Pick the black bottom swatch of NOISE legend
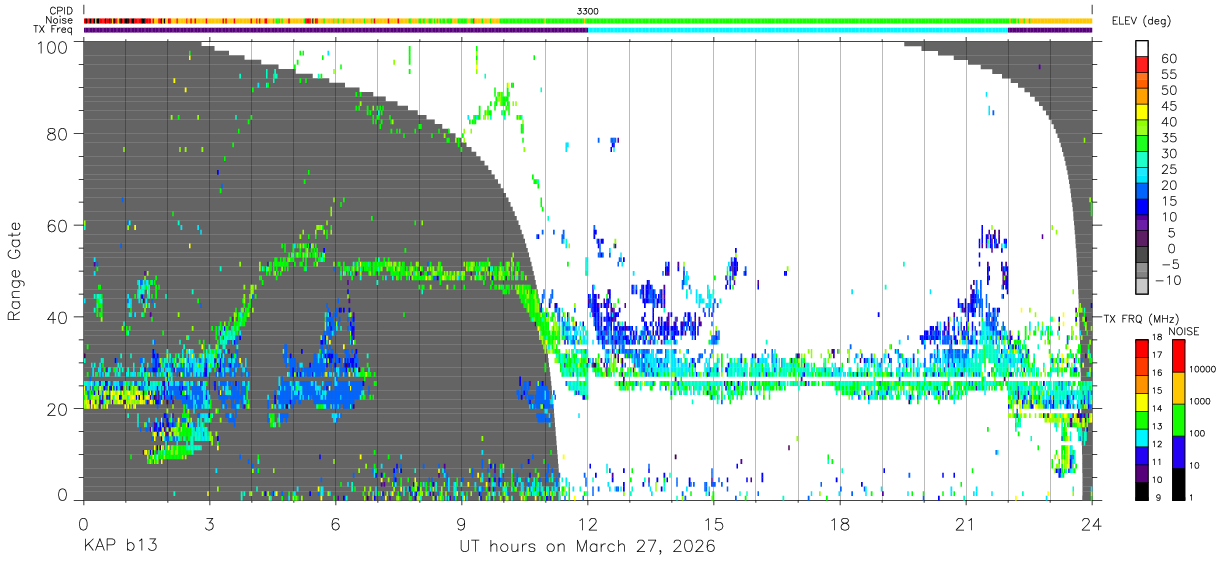 point(1178,483)
